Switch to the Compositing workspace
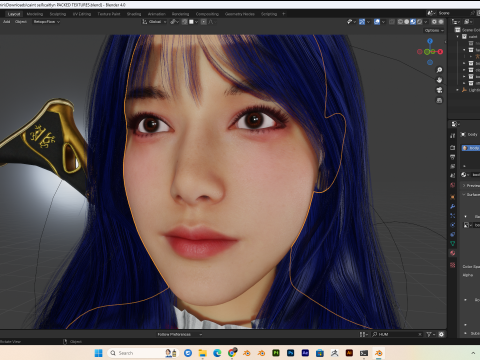Viewport: 480px width, 360px height. [x=207, y=14]
